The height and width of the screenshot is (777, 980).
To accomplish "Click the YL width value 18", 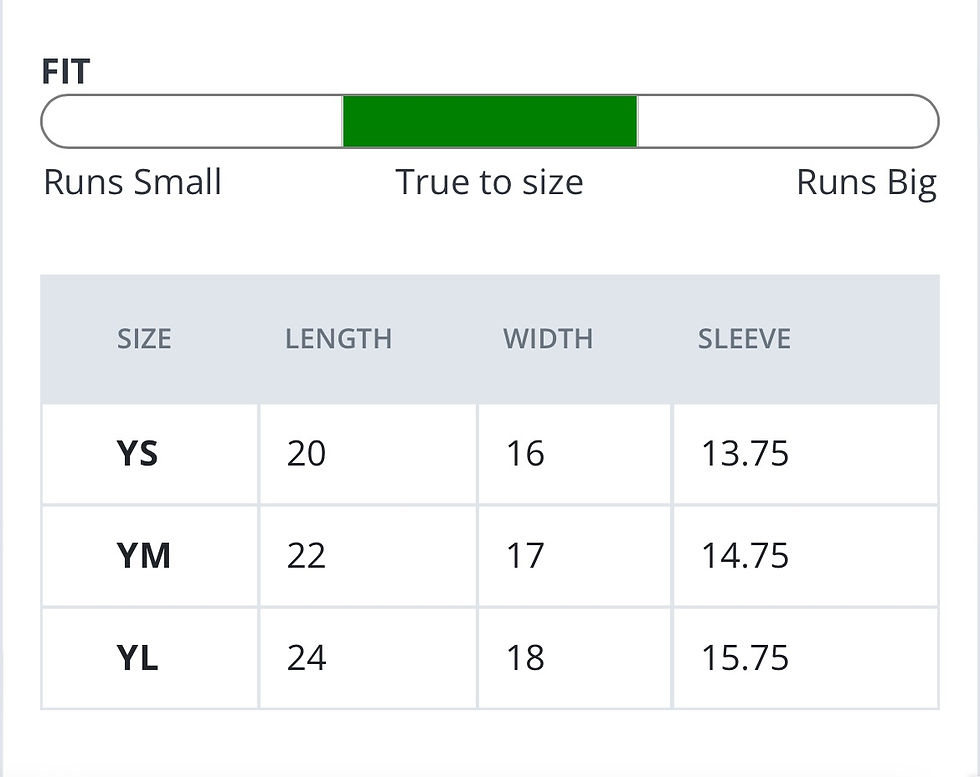I will (x=525, y=658).
